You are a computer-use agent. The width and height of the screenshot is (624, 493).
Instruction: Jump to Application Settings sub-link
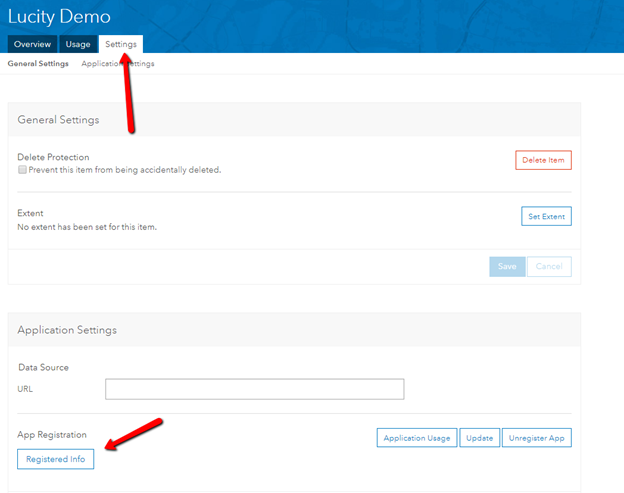[x=118, y=63]
